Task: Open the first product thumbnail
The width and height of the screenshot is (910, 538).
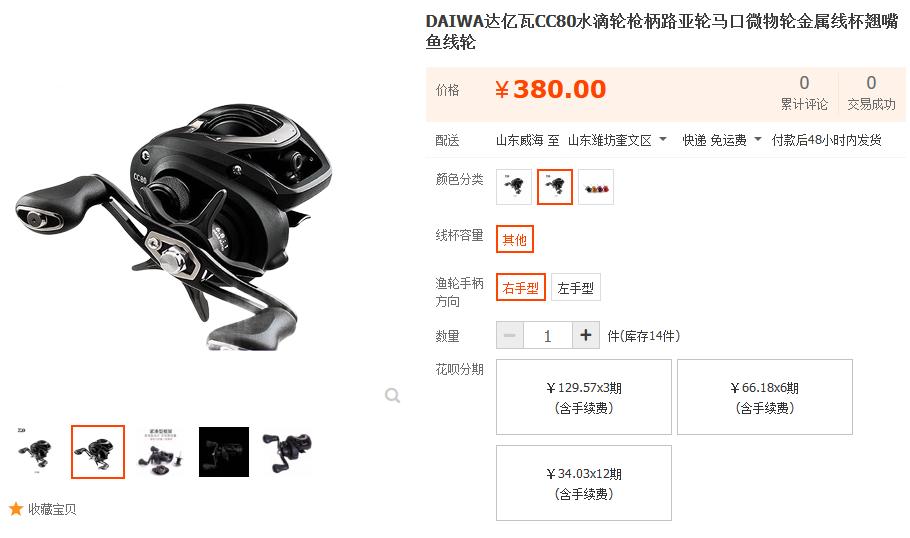Action: [35, 452]
